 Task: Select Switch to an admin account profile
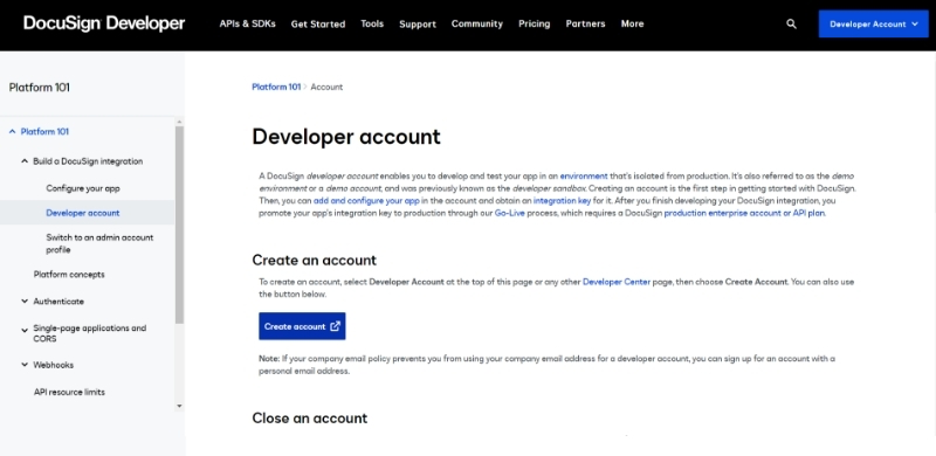[x=100, y=244]
